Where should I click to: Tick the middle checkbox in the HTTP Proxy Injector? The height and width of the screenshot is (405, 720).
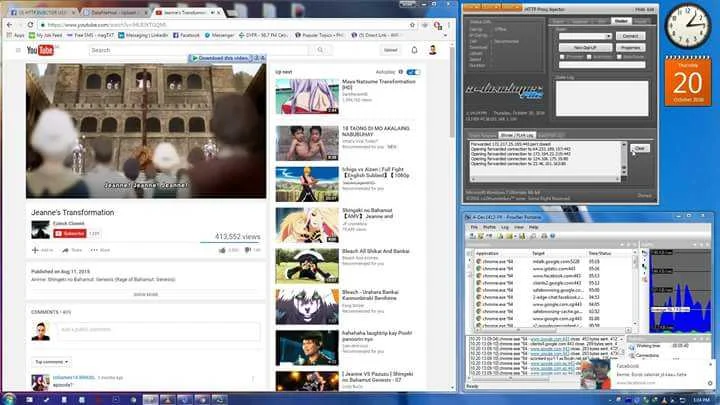(x=589, y=57)
